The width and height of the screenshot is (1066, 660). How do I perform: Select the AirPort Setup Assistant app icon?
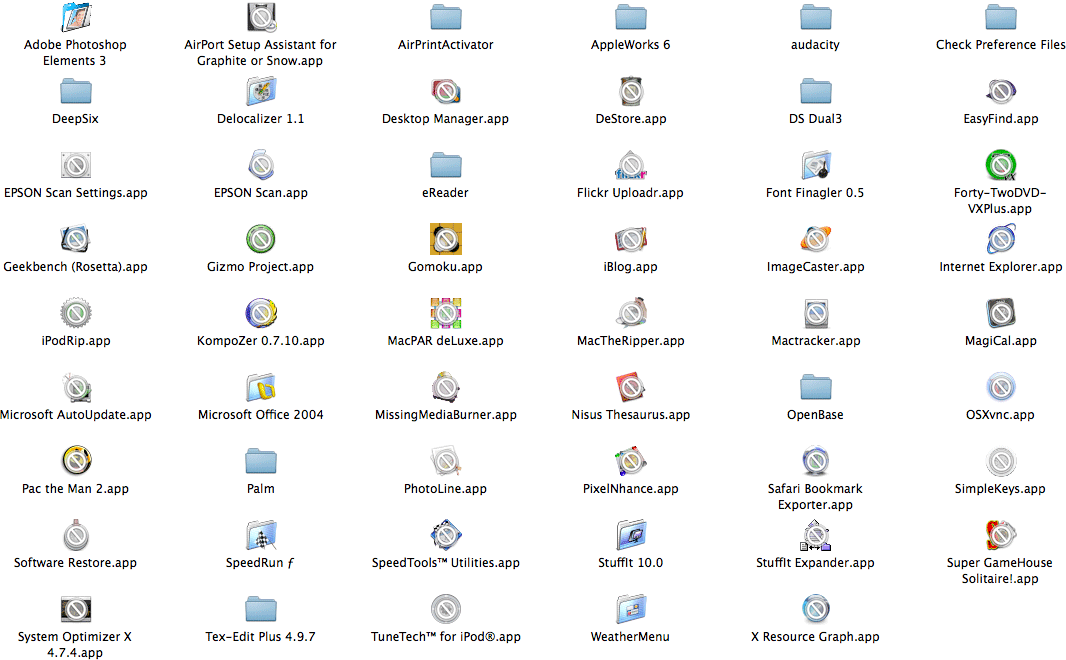pyautogui.click(x=261, y=17)
